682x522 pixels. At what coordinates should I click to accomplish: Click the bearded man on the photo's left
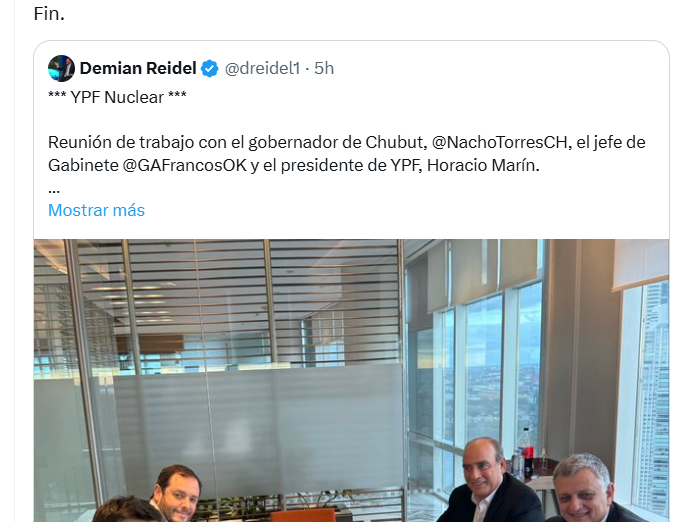click(x=177, y=491)
